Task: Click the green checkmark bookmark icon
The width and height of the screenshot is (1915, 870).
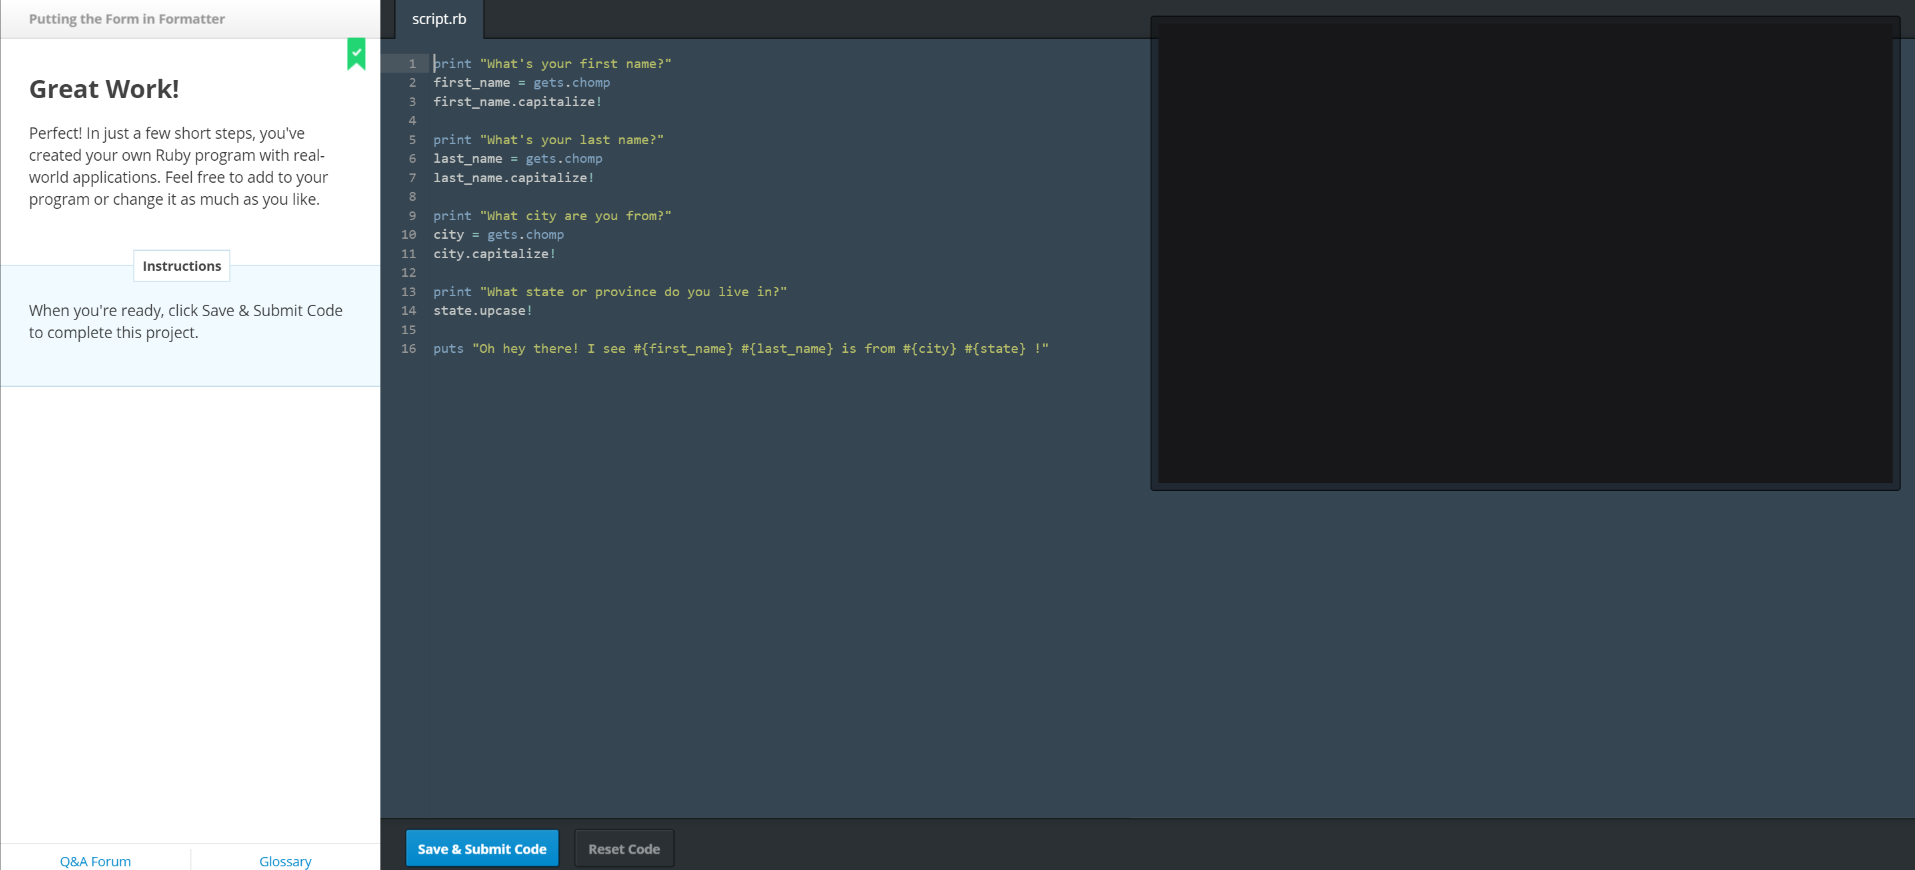Action: point(356,54)
